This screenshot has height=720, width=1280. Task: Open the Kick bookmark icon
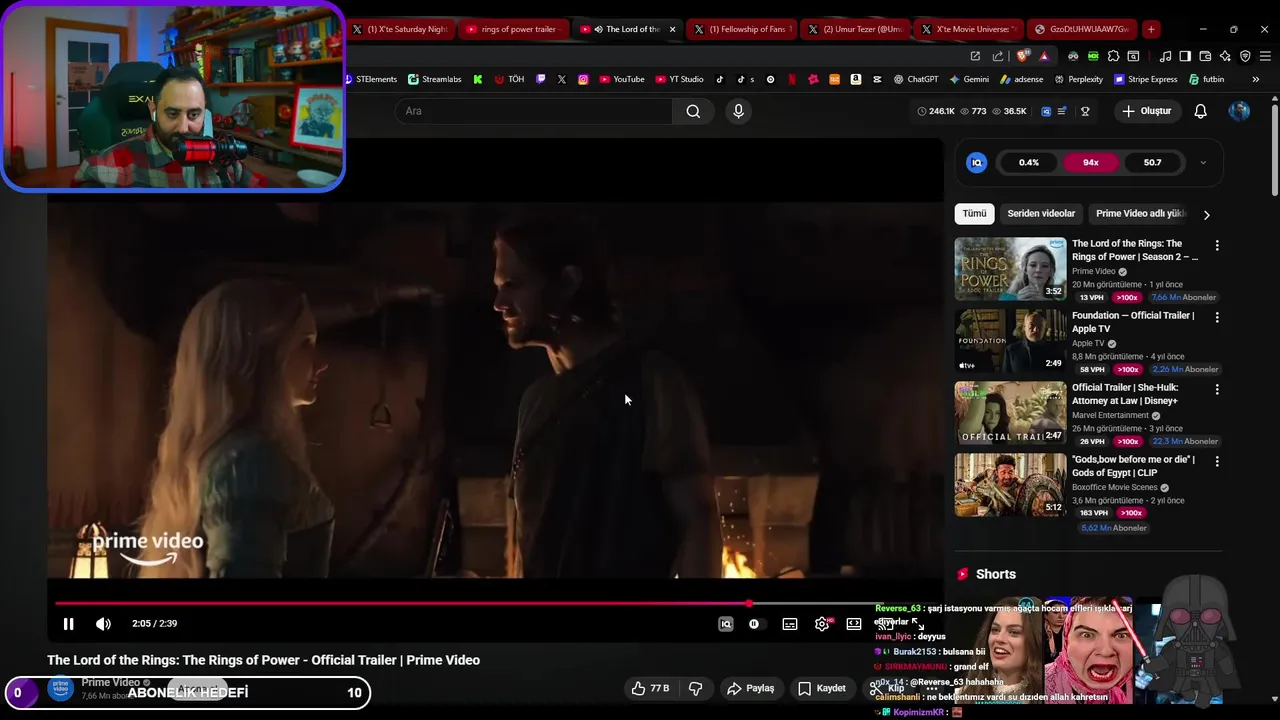[x=478, y=79]
